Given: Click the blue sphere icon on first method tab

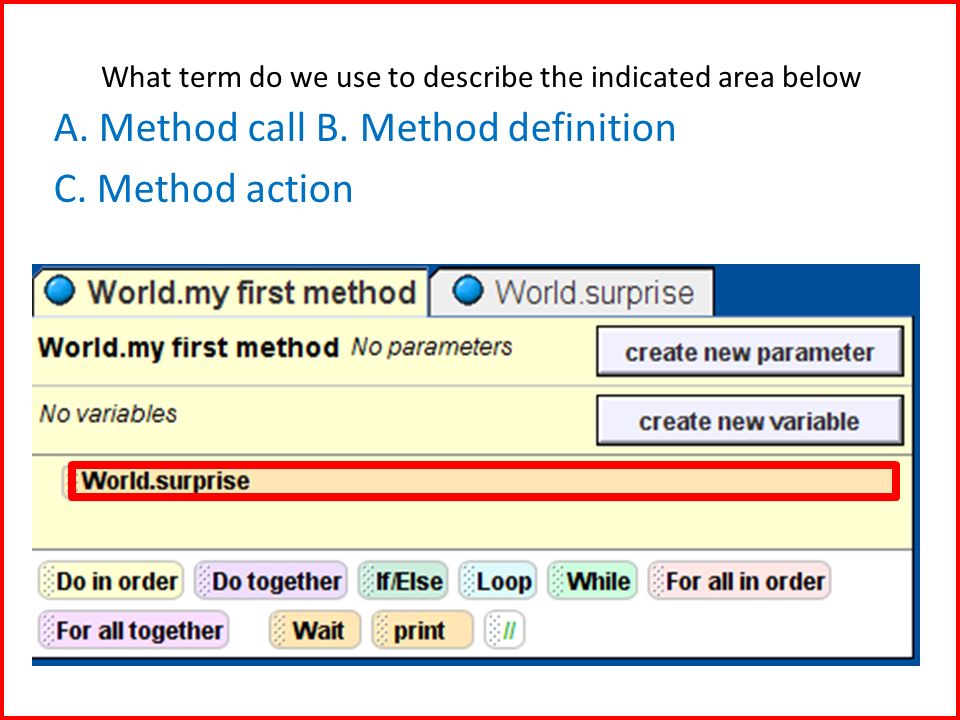Looking at the screenshot, I should pos(60,290).
